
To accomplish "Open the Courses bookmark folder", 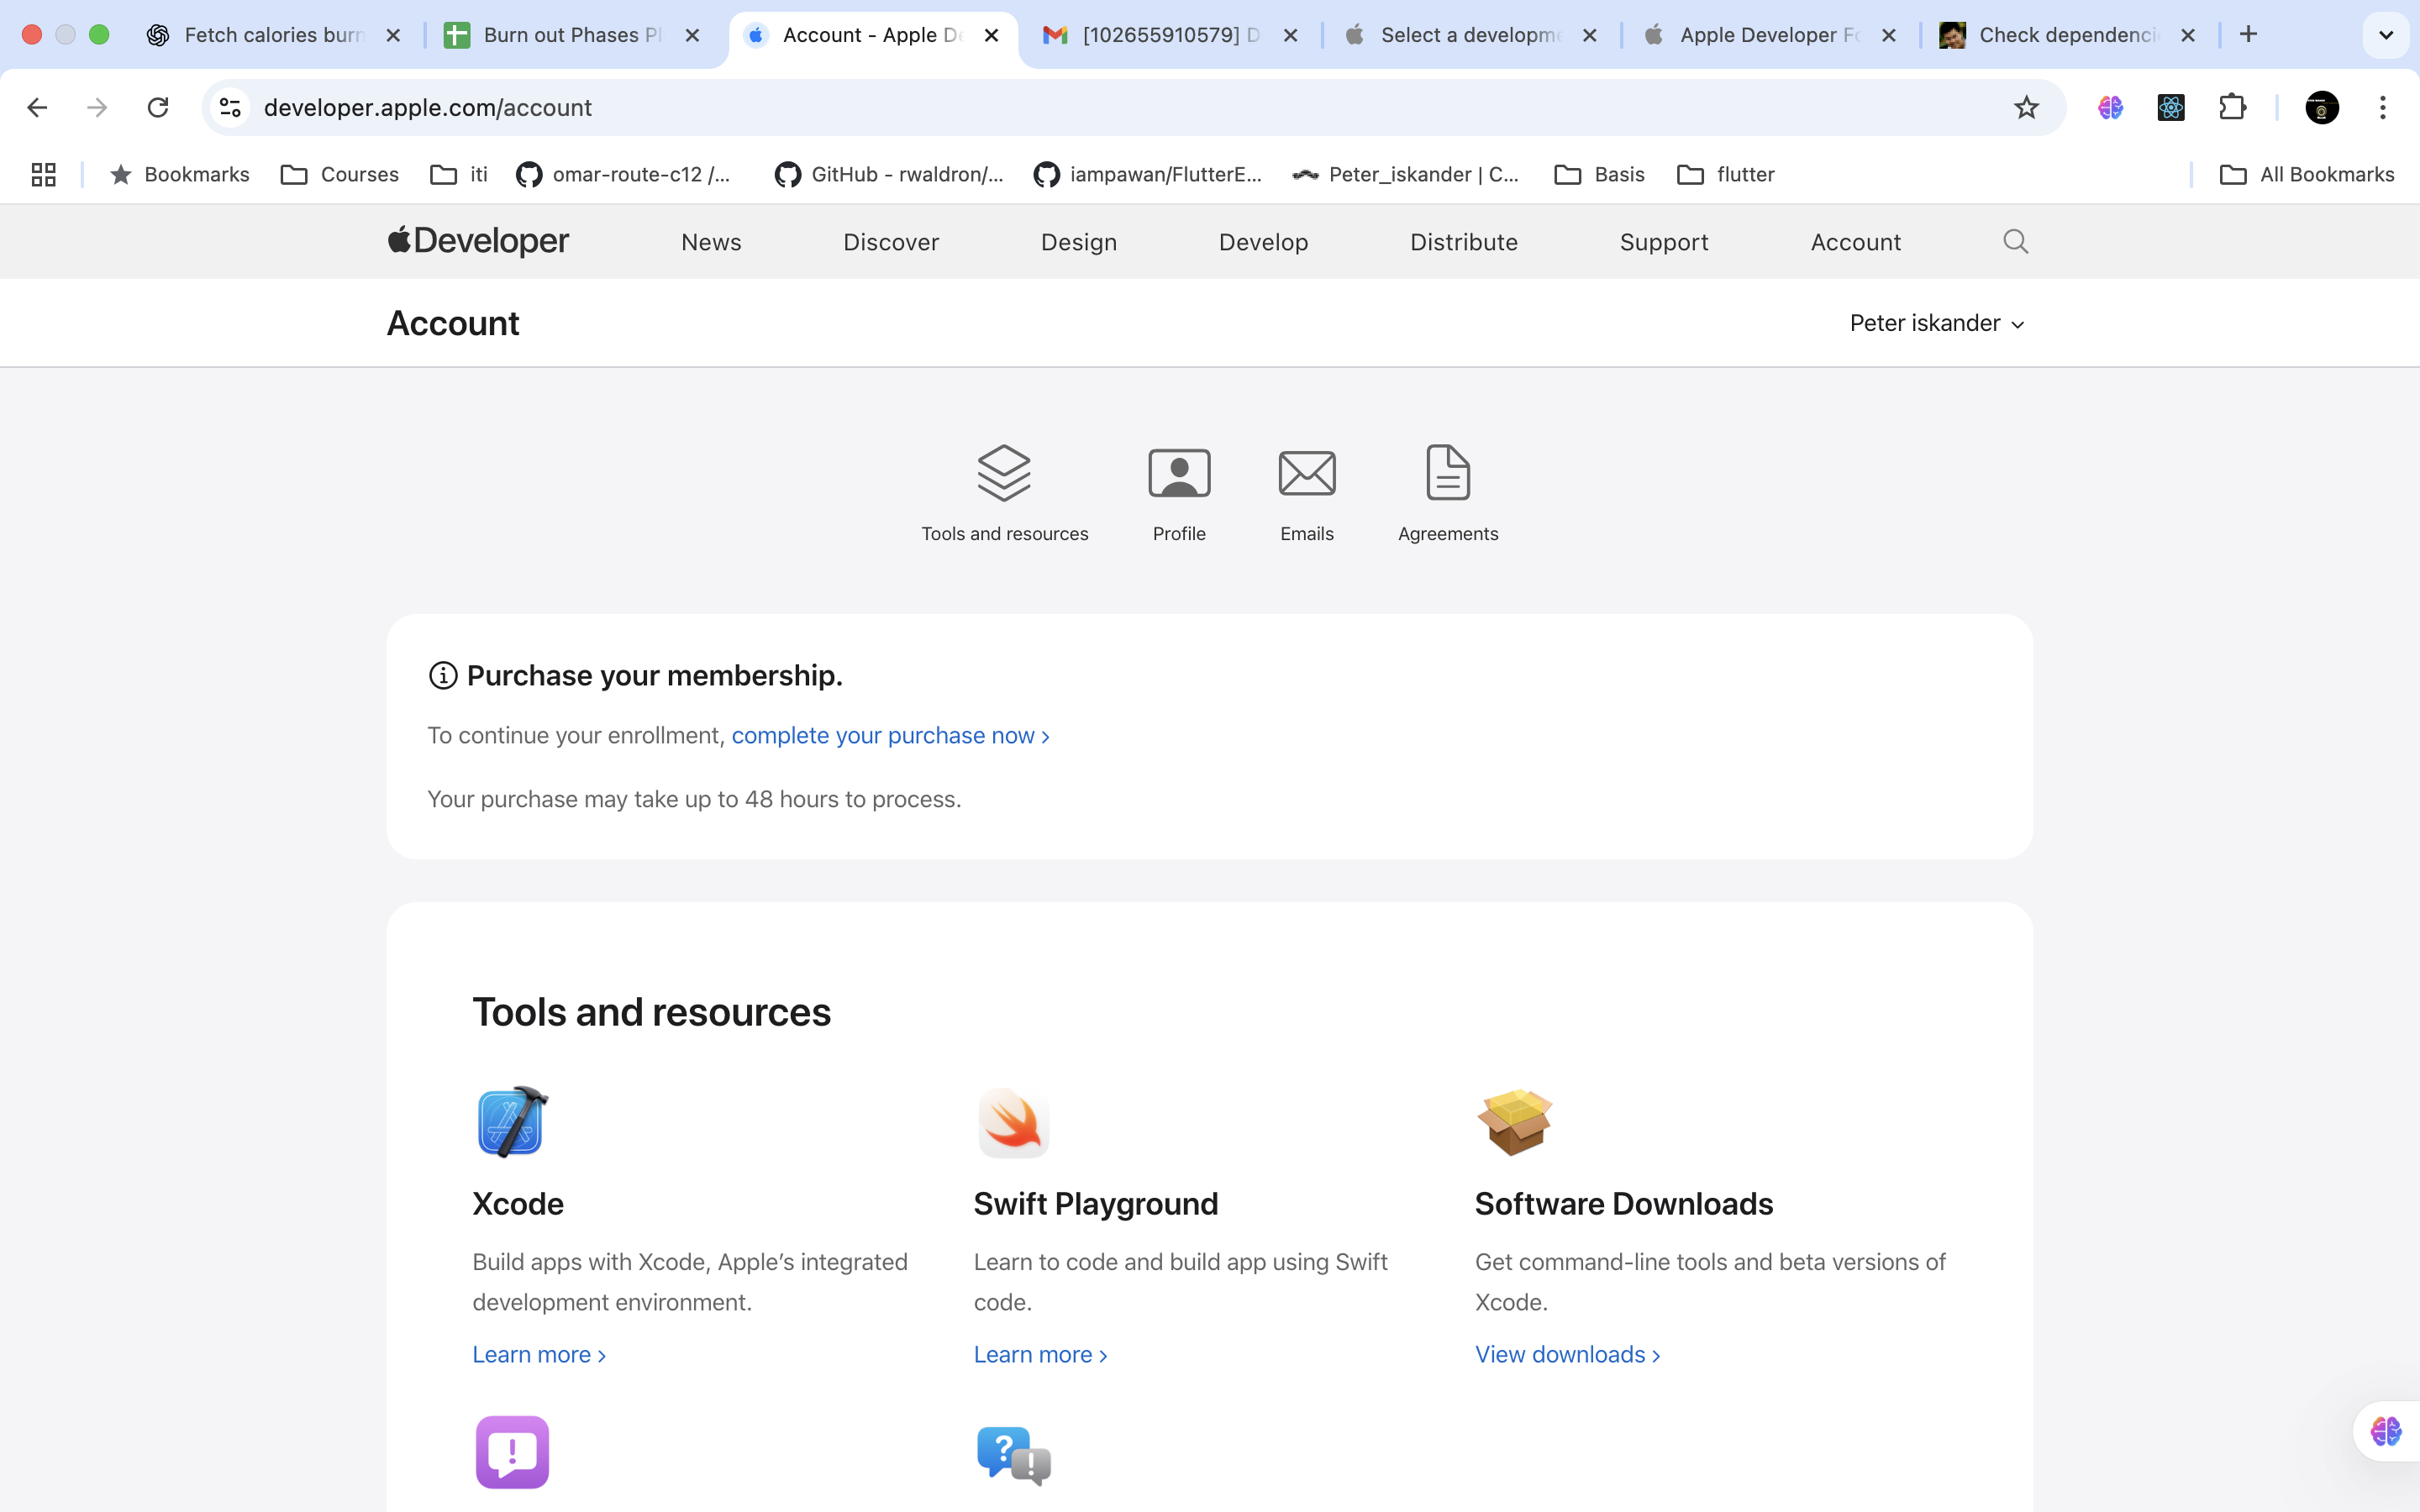I will tap(339, 175).
